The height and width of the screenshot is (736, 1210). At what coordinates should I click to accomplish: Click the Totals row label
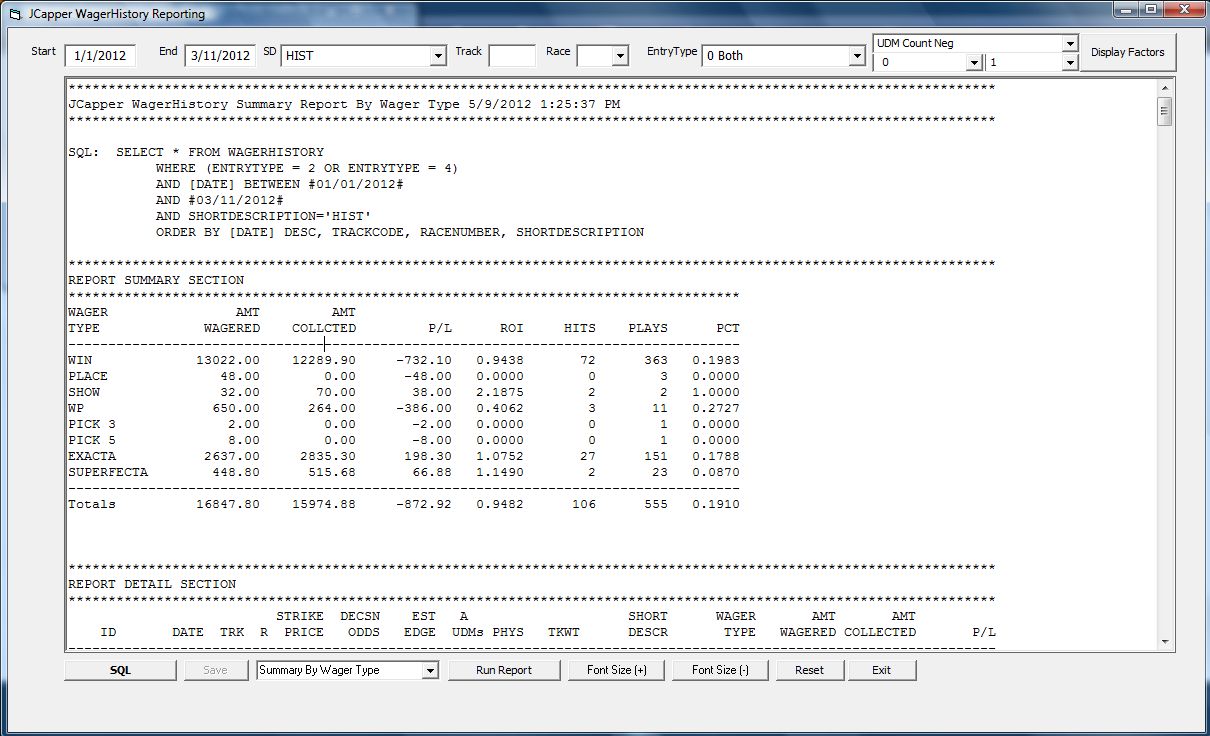tap(92, 504)
